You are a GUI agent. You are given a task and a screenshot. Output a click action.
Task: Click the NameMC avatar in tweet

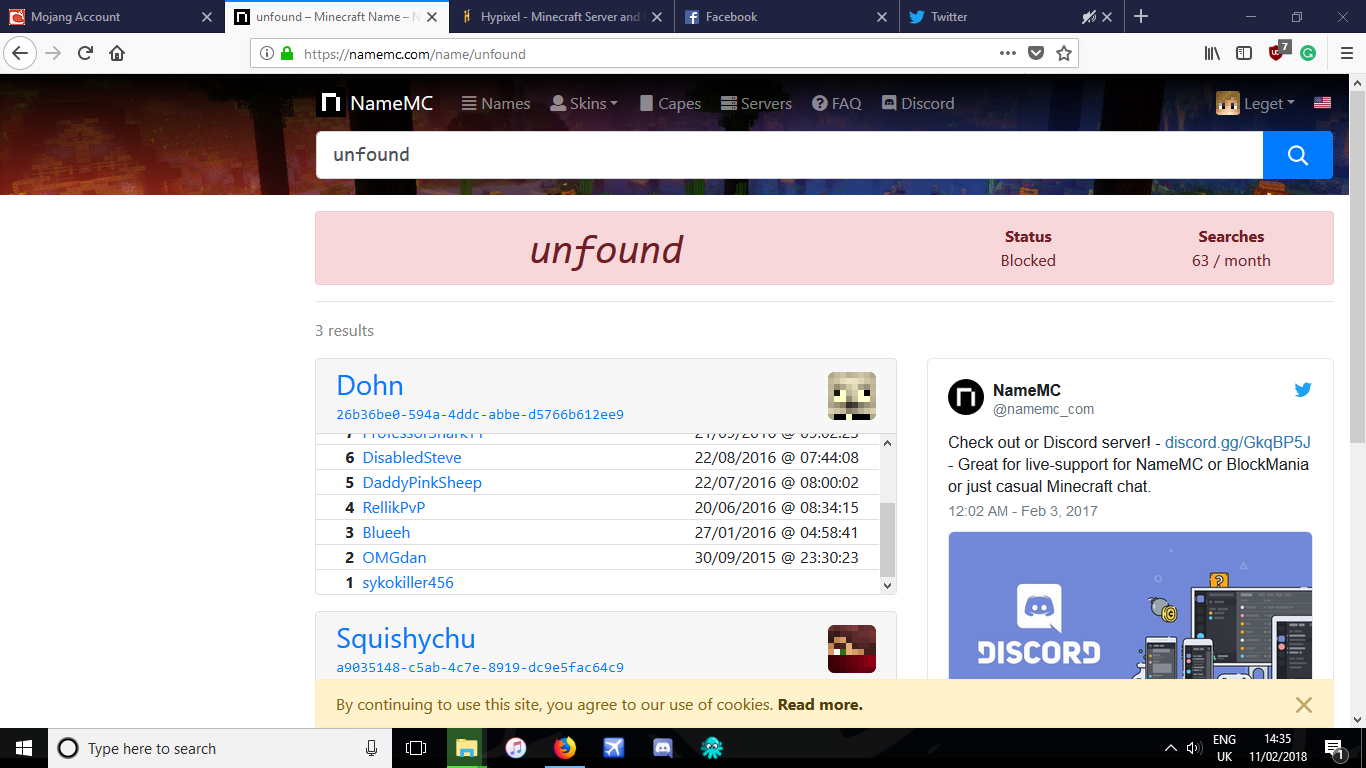[x=966, y=397]
